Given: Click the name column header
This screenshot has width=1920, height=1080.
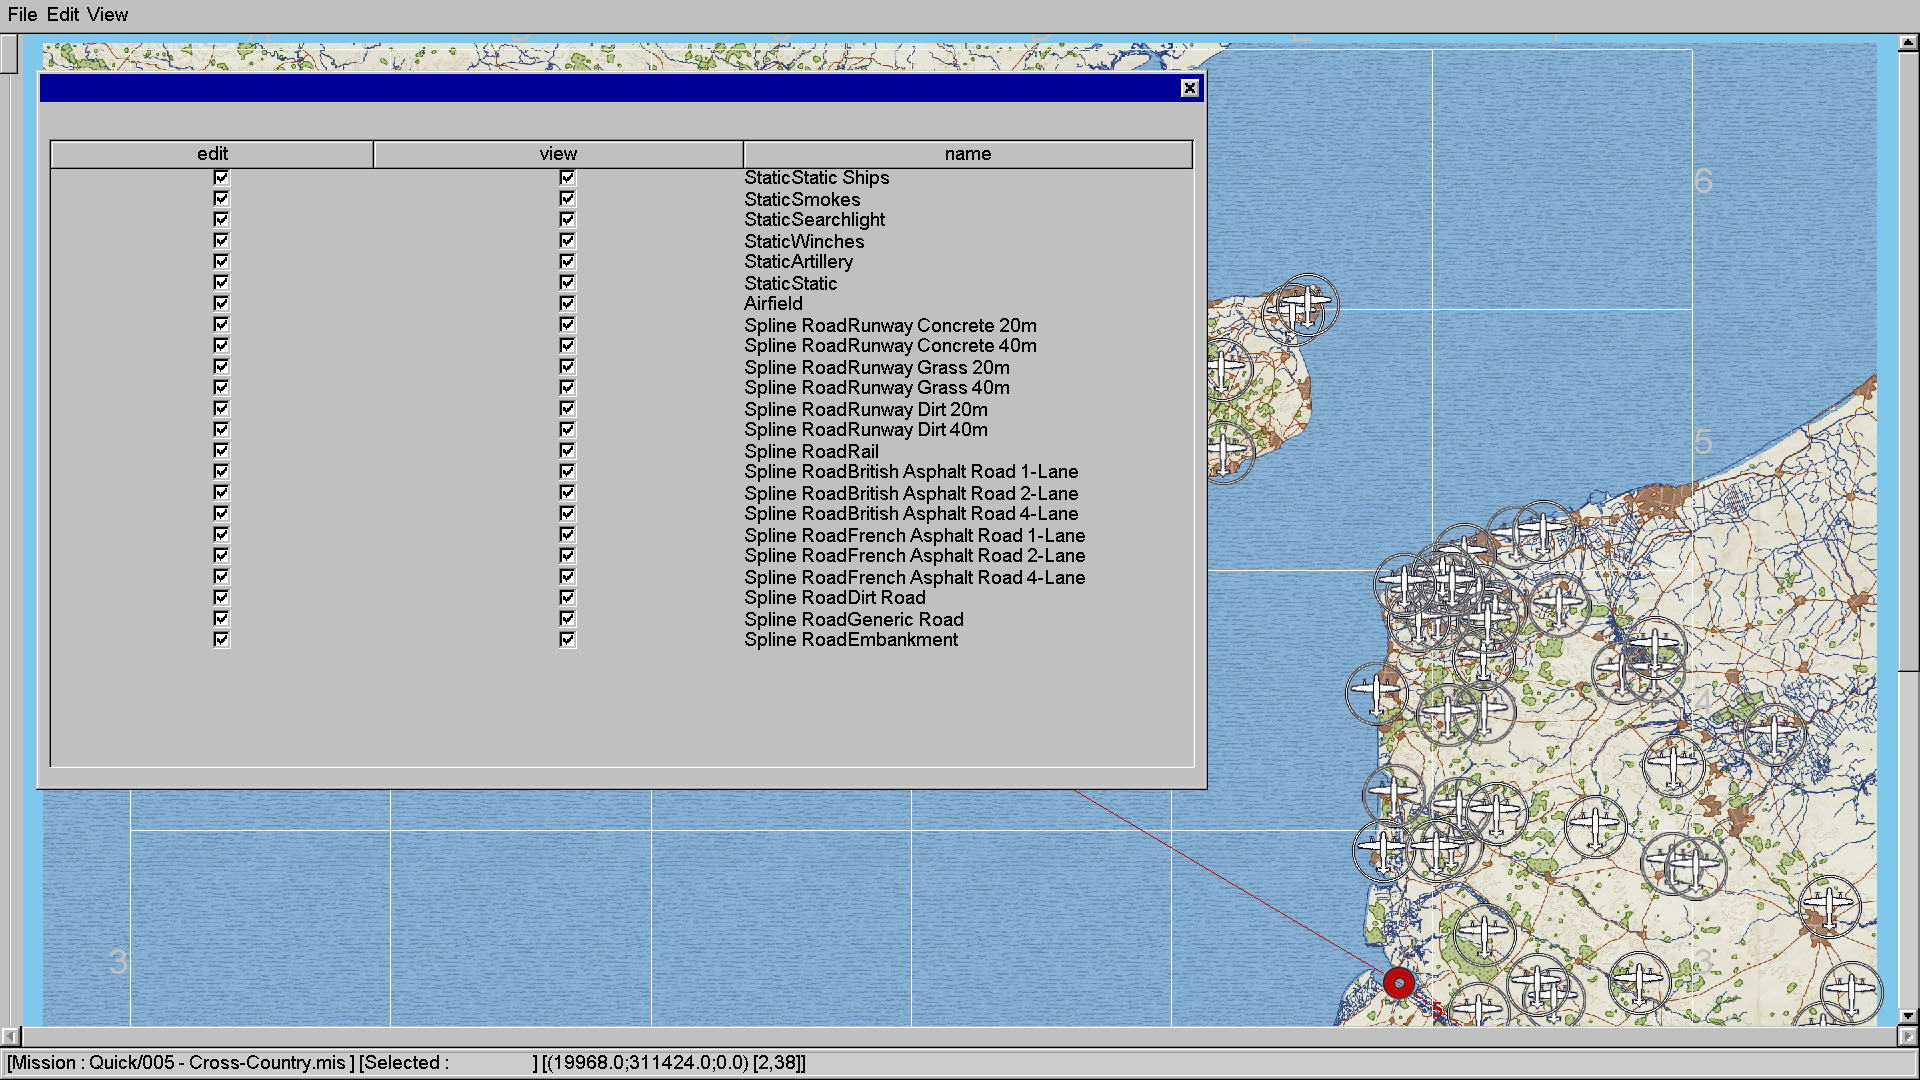Looking at the screenshot, I should click(x=967, y=154).
